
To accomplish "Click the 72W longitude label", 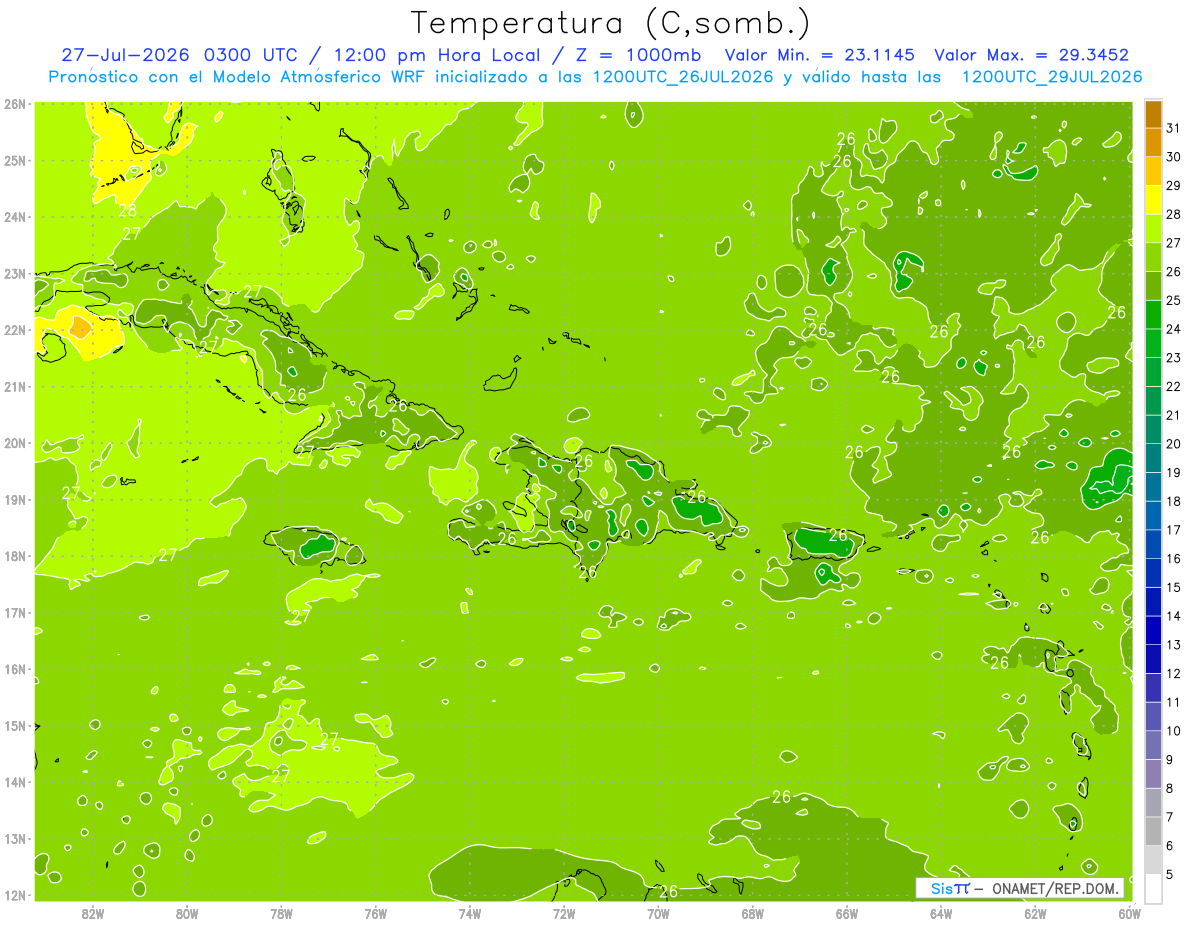I will (x=563, y=913).
